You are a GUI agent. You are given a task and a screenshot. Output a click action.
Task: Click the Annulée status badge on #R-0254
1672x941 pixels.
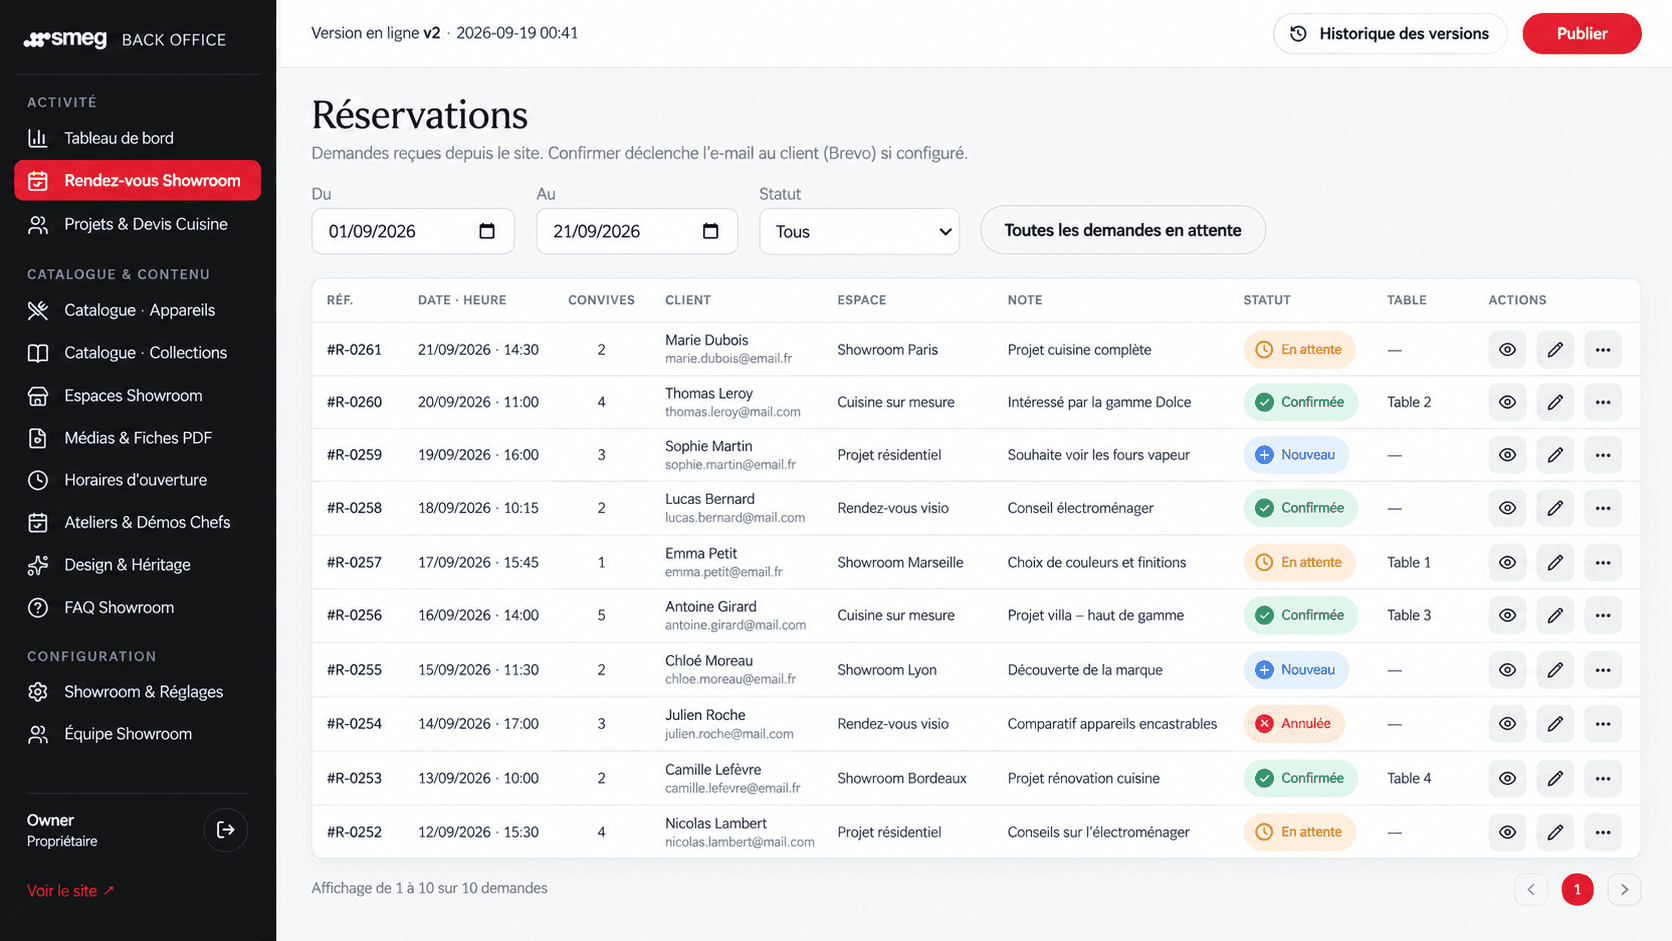[1294, 724]
